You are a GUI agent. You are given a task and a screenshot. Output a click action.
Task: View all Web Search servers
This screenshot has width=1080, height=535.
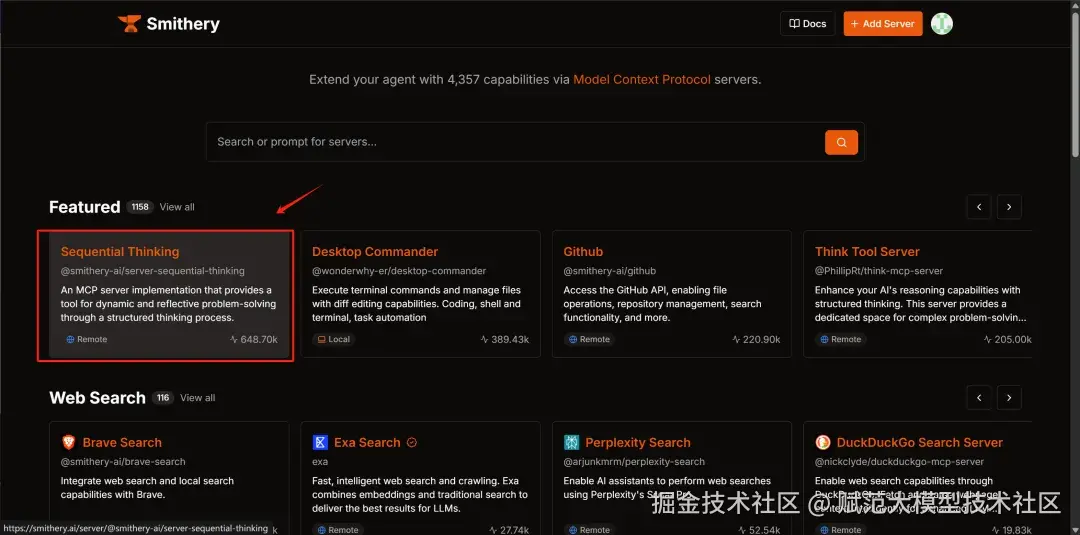[x=198, y=397]
